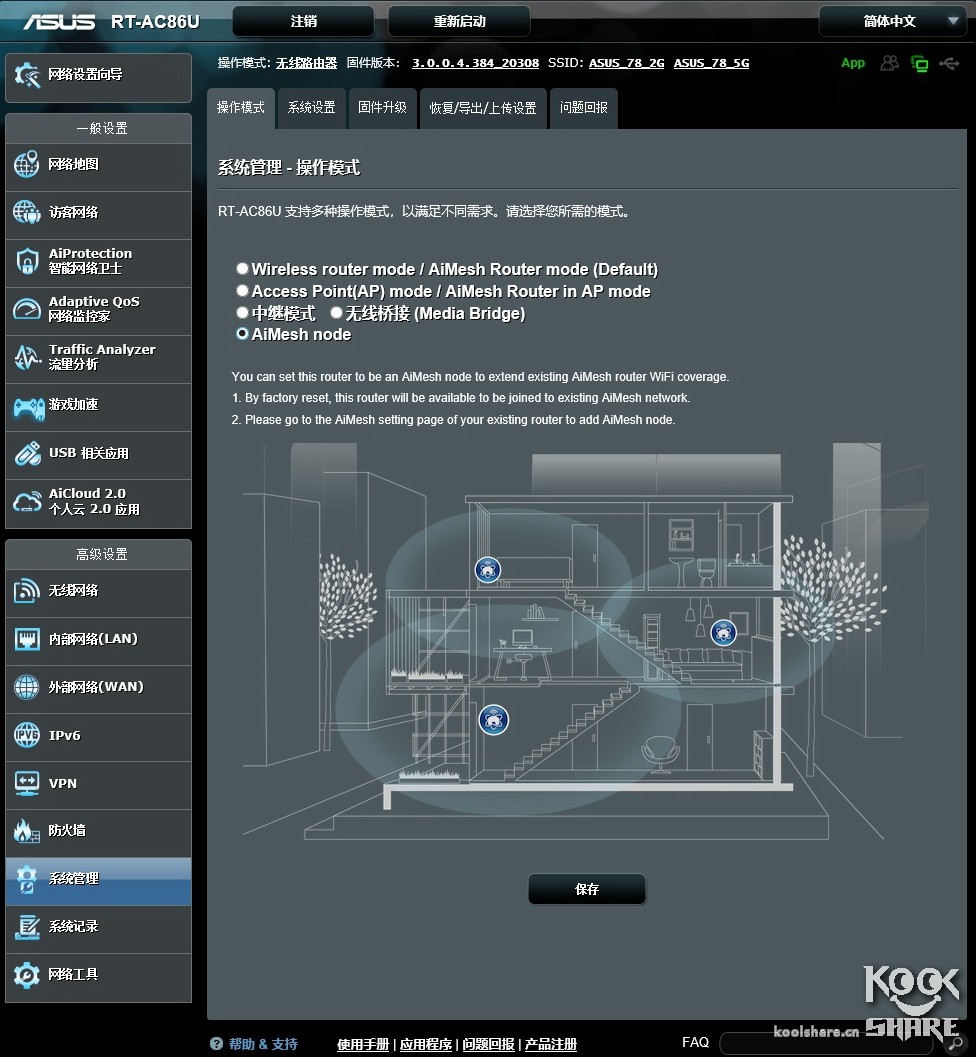Click the 访客网络 icon
The image size is (976, 1057).
coord(27,212)
